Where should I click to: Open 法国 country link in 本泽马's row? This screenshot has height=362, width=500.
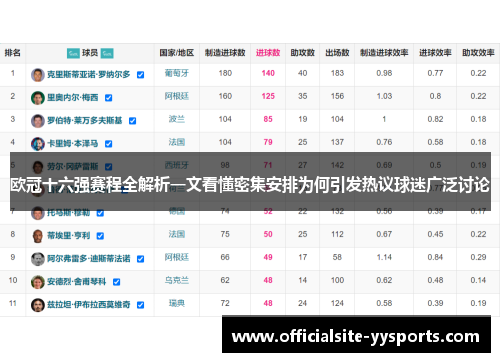(x=177, y=142)
